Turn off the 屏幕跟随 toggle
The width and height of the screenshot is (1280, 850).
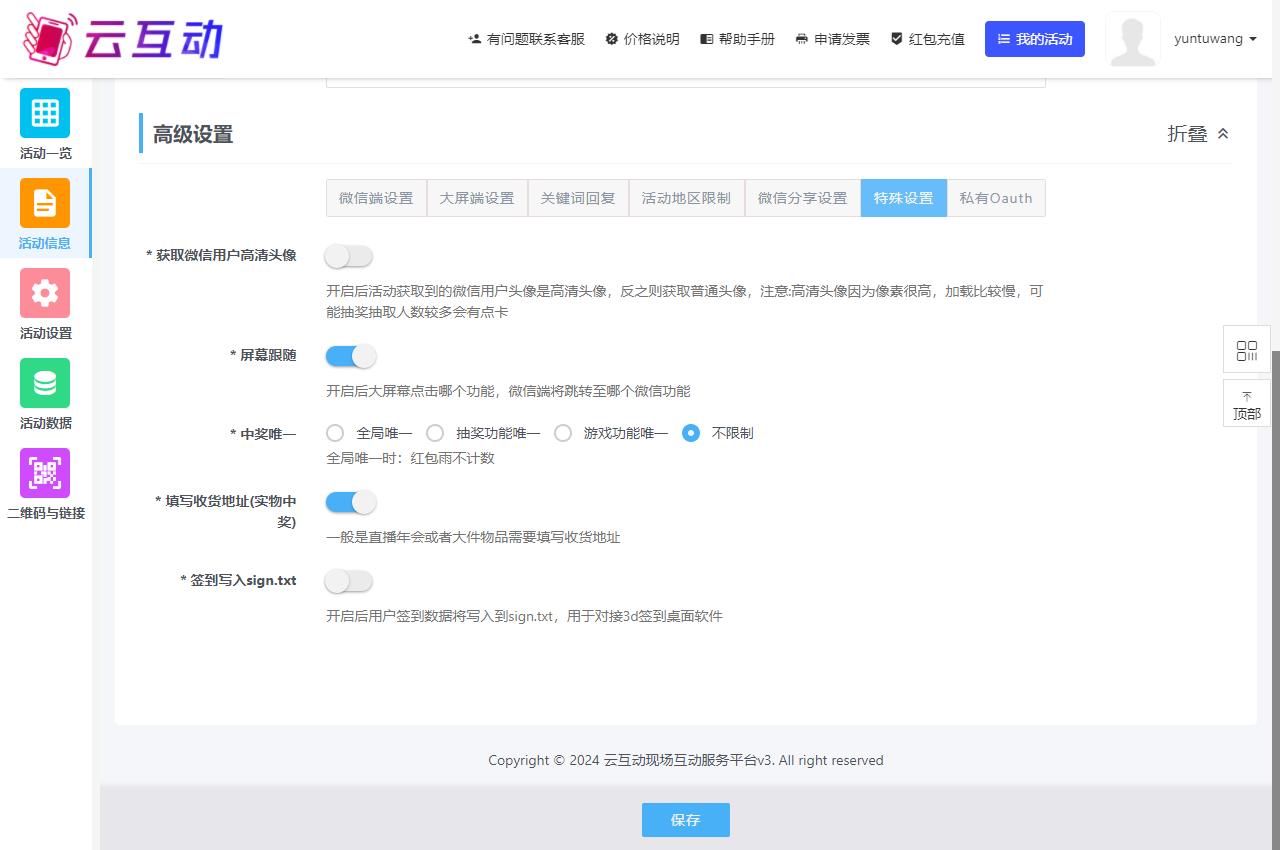click(350, 356)
